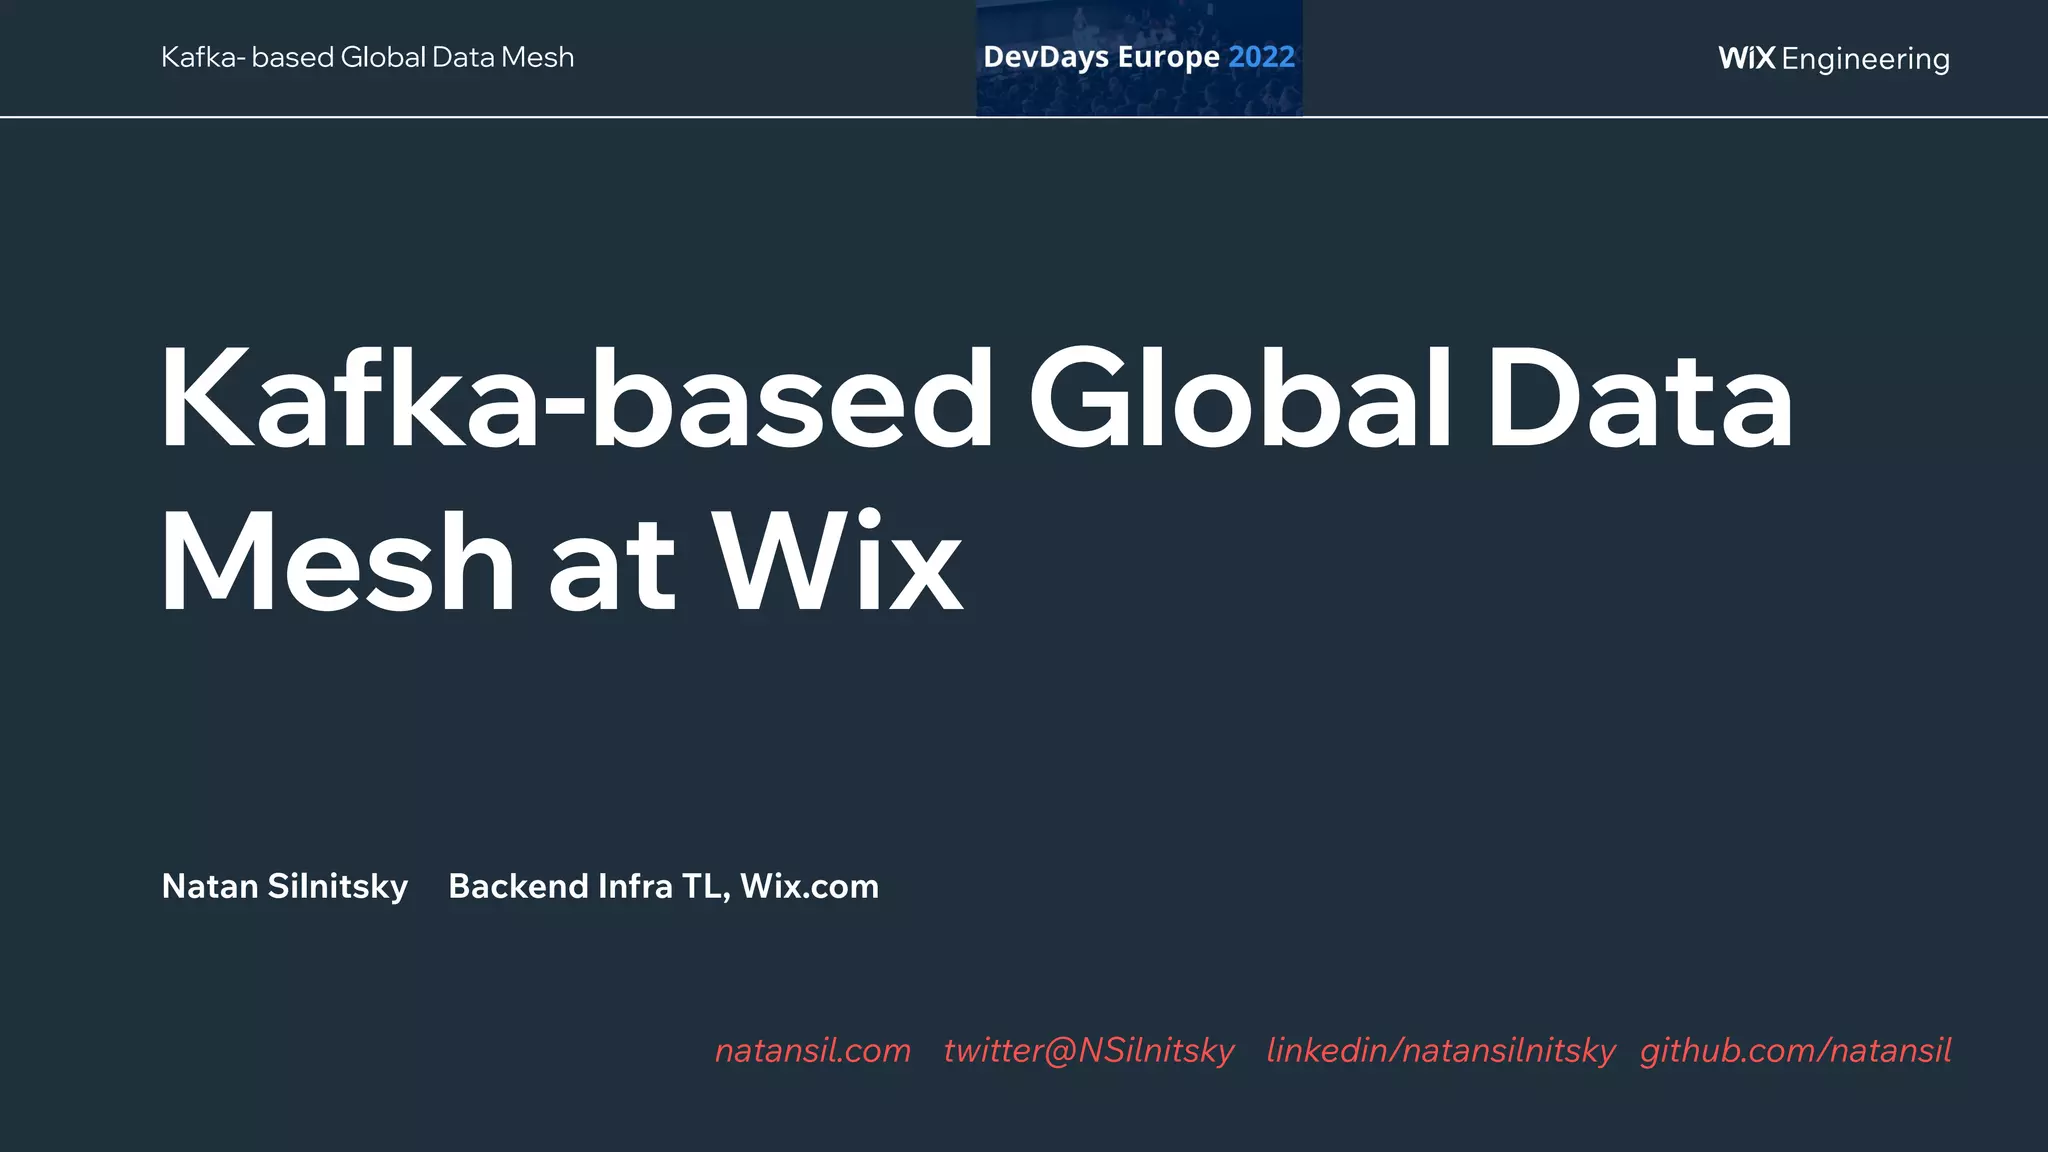Screen dimensions: 2048x1152
Task: Click the word 'Kafka-based' in the big title
Action: pyautogui.click(x=577, y=400)
